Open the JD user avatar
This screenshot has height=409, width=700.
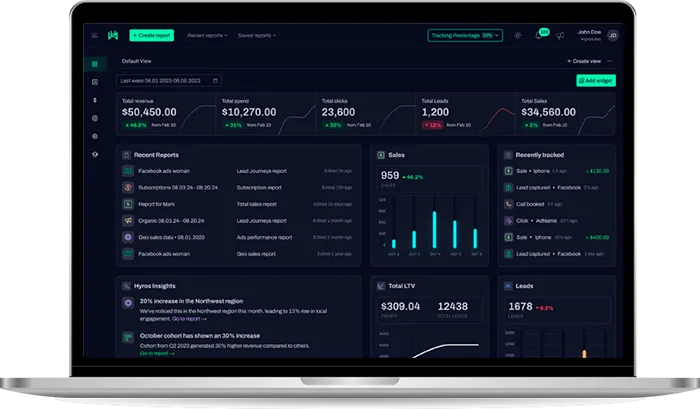[613, 35]
